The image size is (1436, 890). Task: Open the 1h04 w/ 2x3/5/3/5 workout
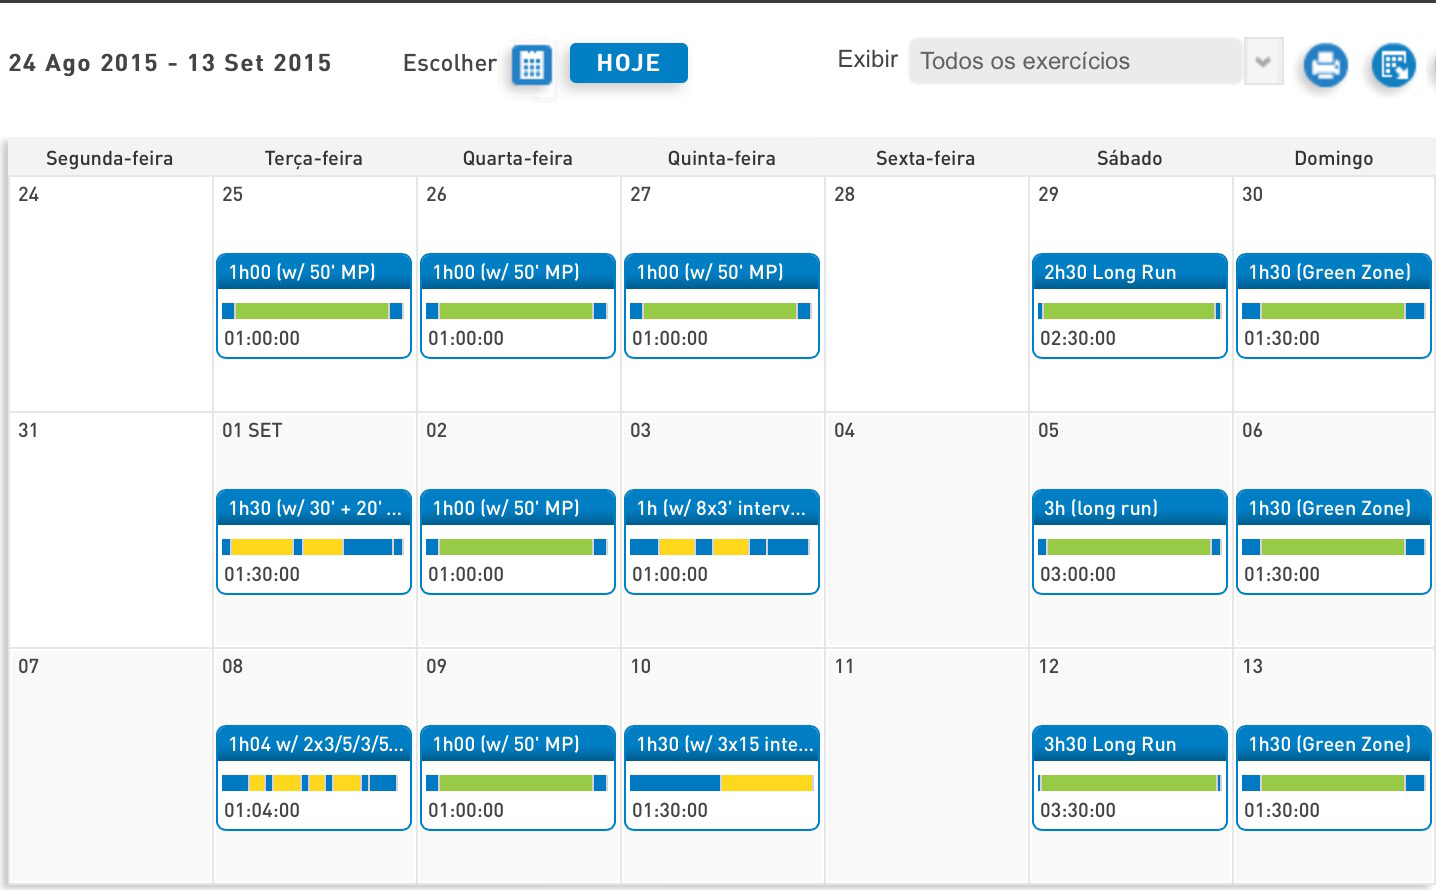[313, 744]
